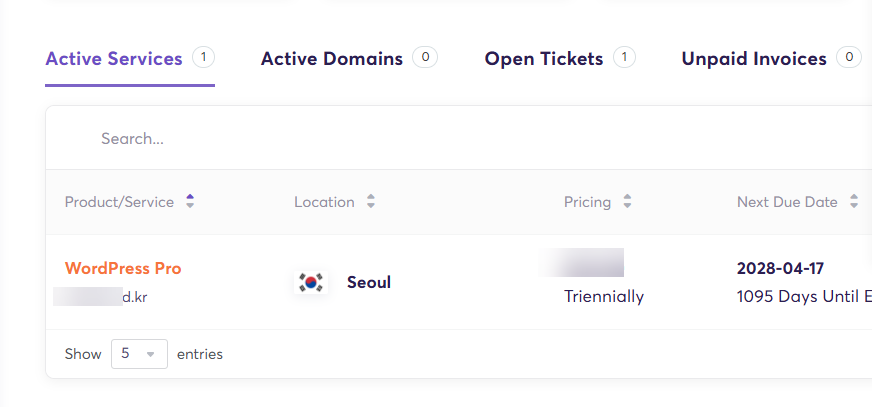This screenshot has height=407, width=872.
Task: Open the WordPress Pro service link
Action: [123, 269]
